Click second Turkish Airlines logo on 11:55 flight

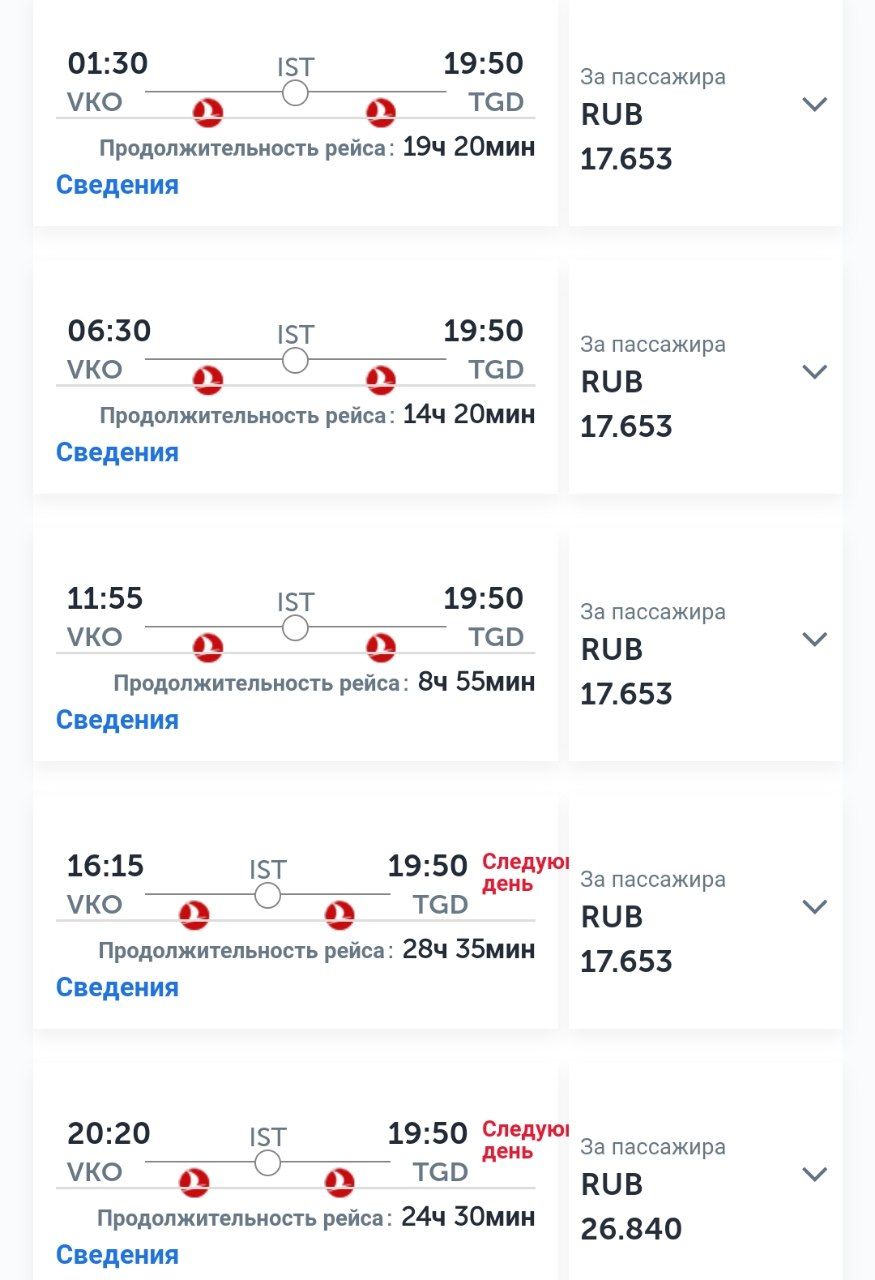[380, 648]
